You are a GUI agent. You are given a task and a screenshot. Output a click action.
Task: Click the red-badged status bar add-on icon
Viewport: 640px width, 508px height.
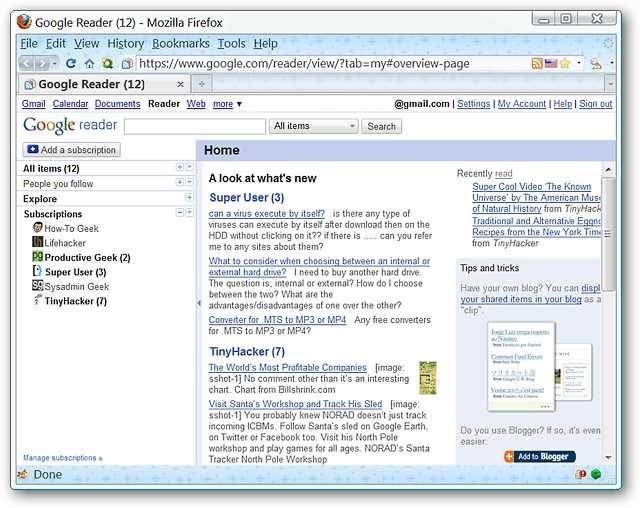(x=580, y=474)
